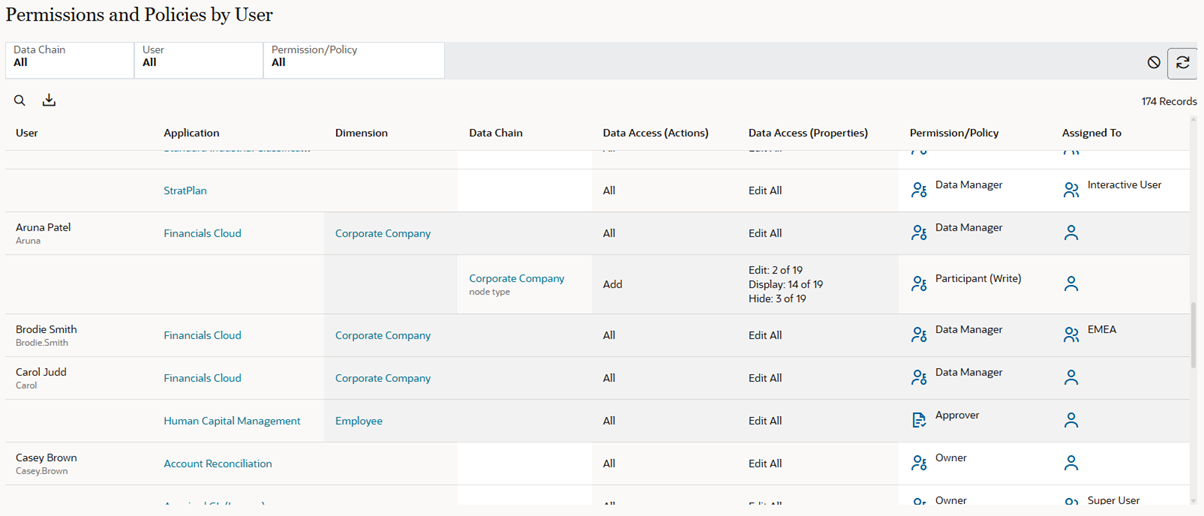Click the Corporate Company node type link
Viewport: 1204px width, 516px height.
pos(516,278)
